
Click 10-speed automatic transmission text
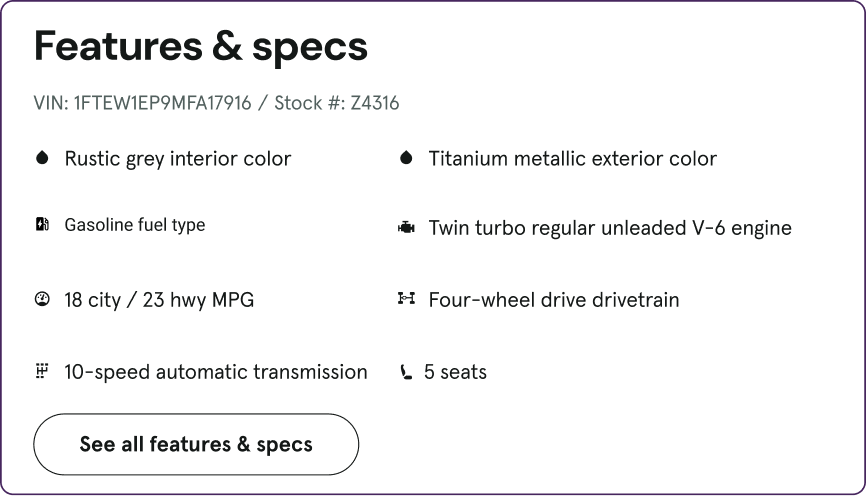point(216,372)
